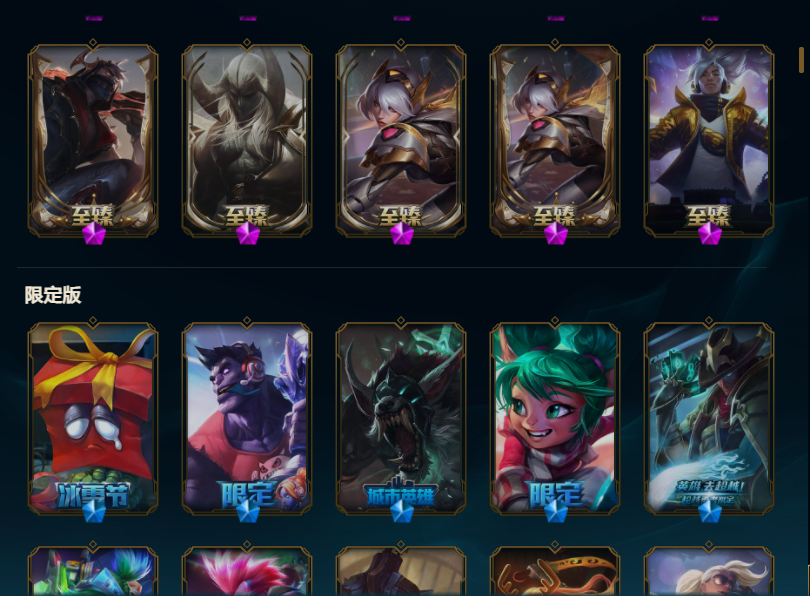Open the gold-jacket white-haired 至臻 skin card
This screenshot has width=810, height=596.
point(709,140)
